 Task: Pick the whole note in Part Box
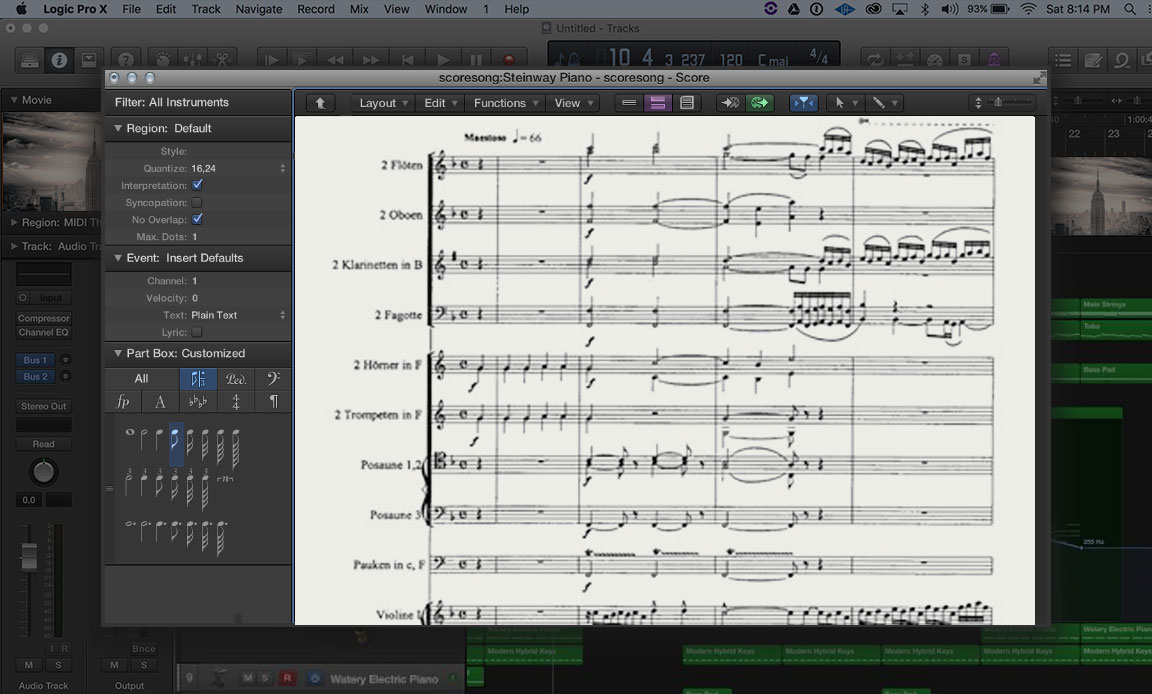click(129, 433)
